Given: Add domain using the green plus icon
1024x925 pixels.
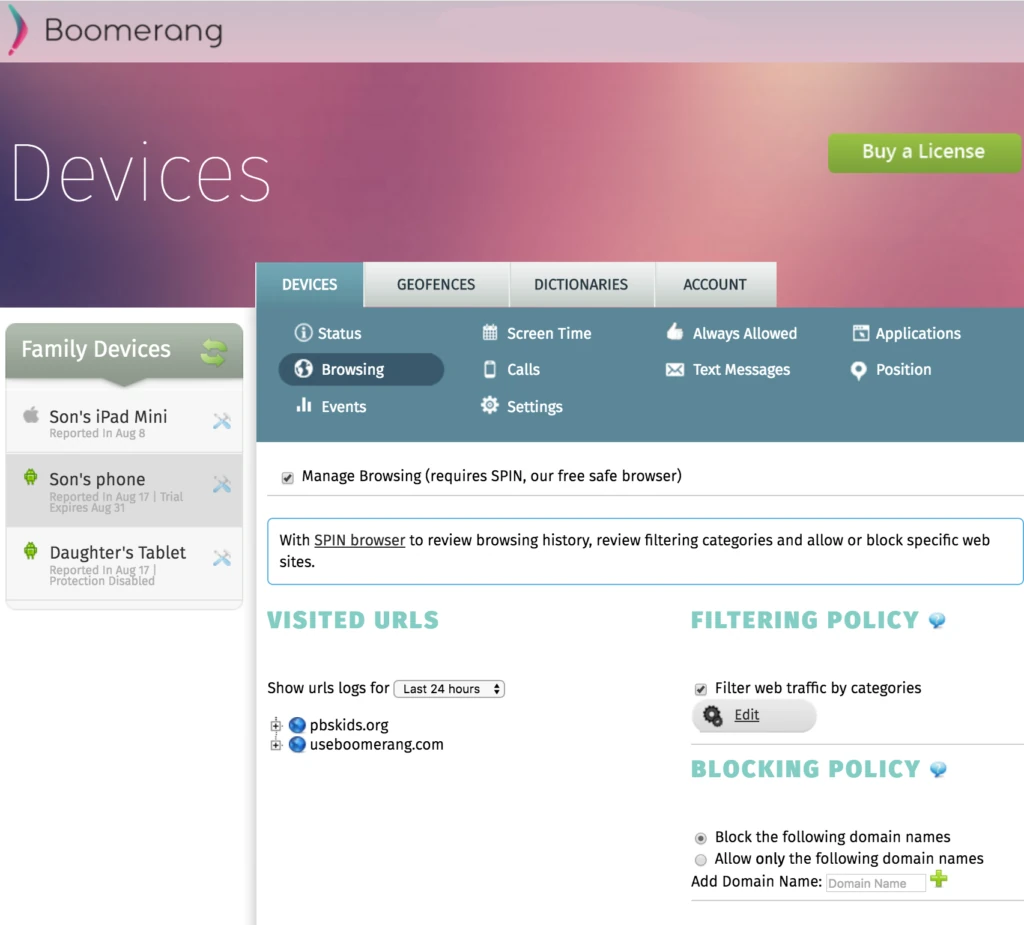Looking at the screenshot, I should click(938, 881).
